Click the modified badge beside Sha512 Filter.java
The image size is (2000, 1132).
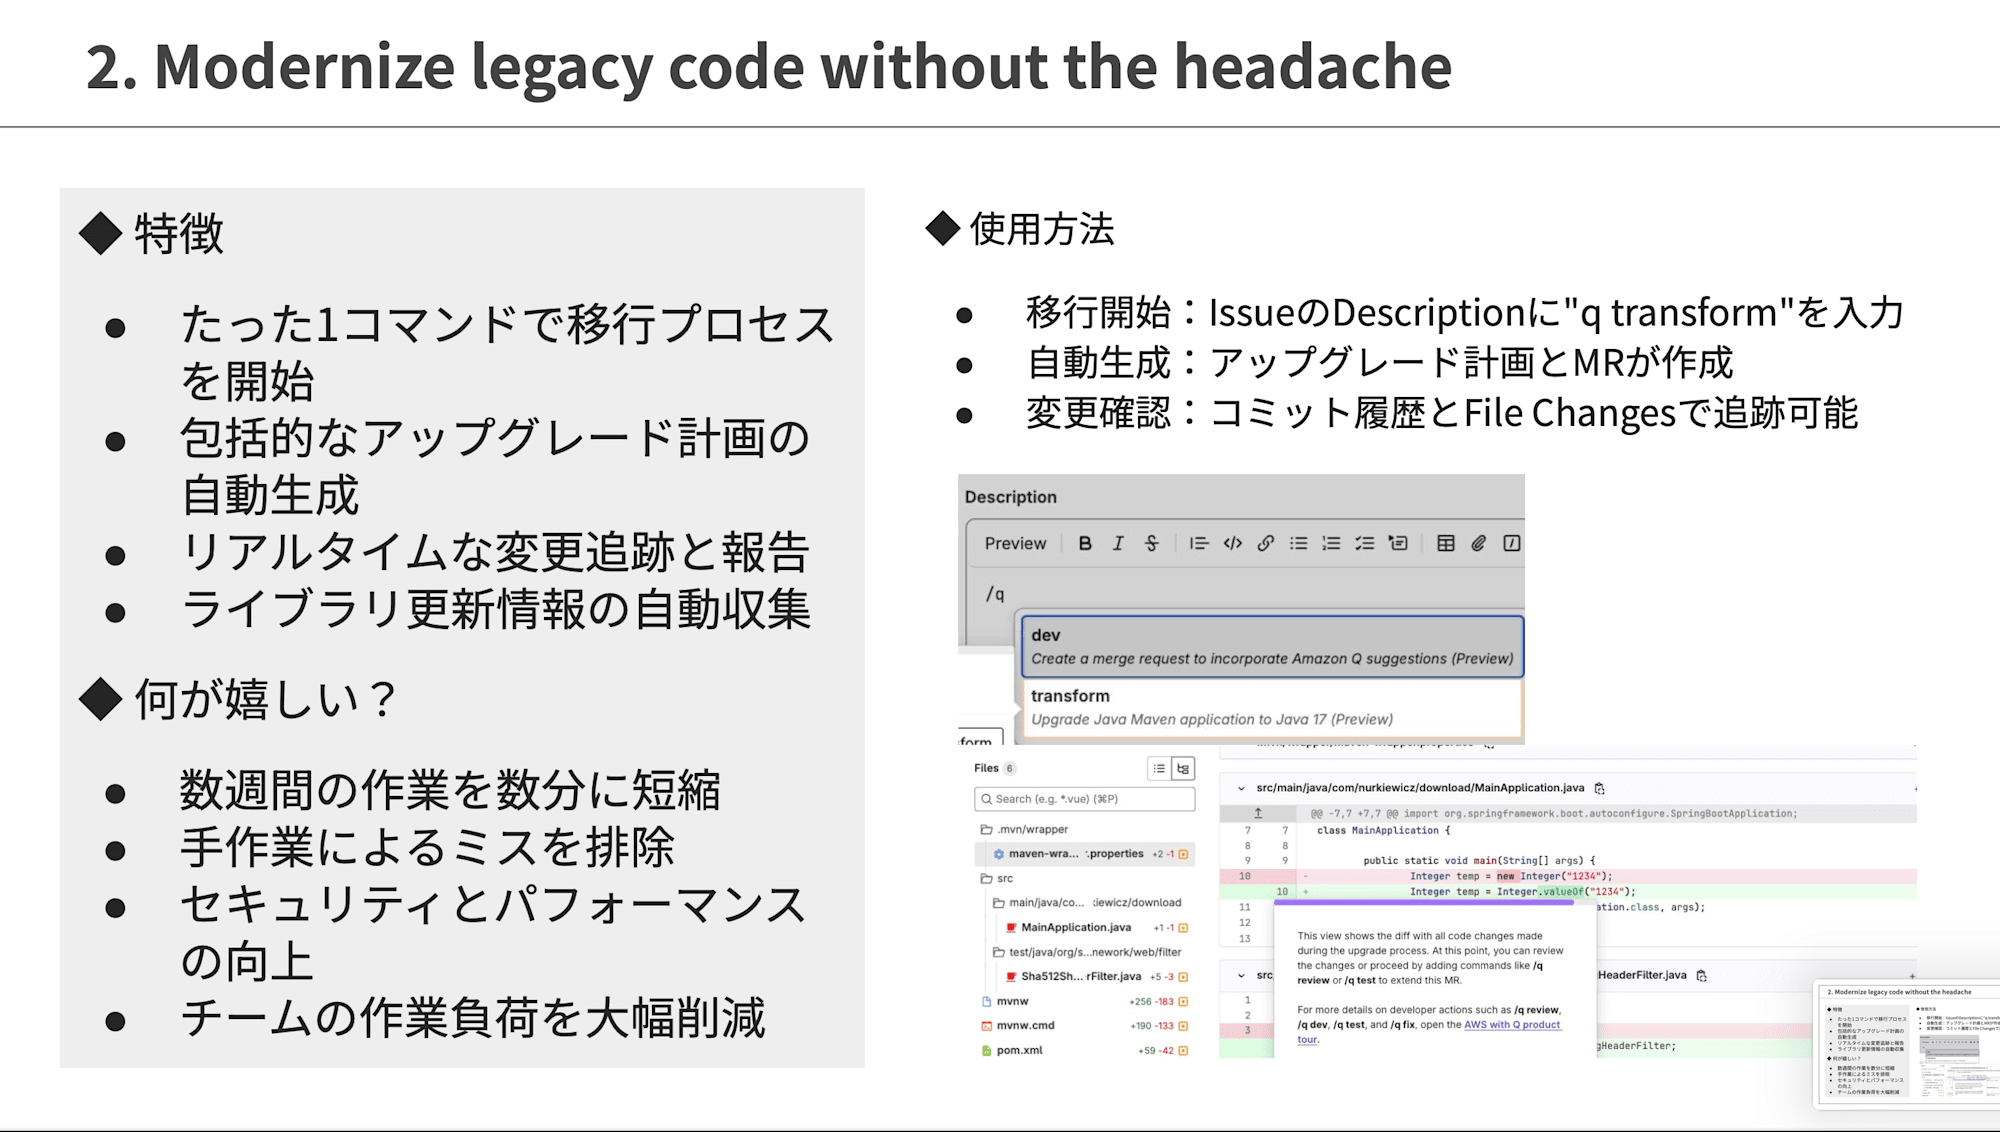(x=1183, y=977)
